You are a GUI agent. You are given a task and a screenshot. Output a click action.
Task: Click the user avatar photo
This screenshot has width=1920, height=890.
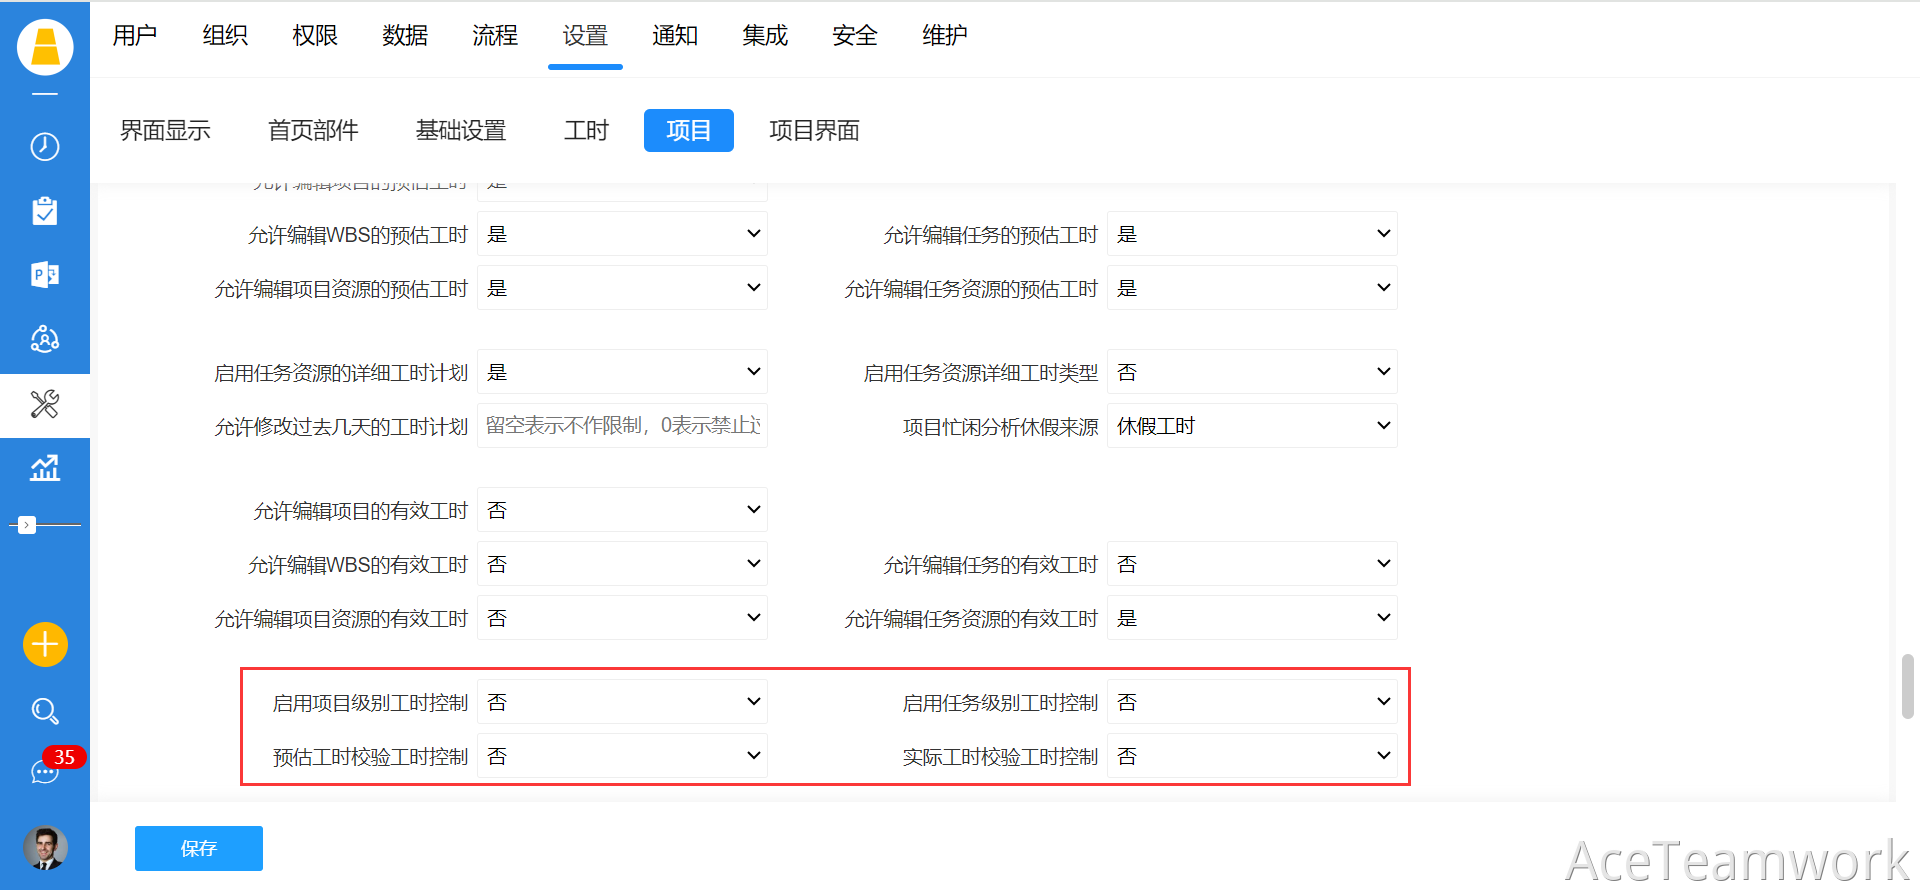point(45,848)
